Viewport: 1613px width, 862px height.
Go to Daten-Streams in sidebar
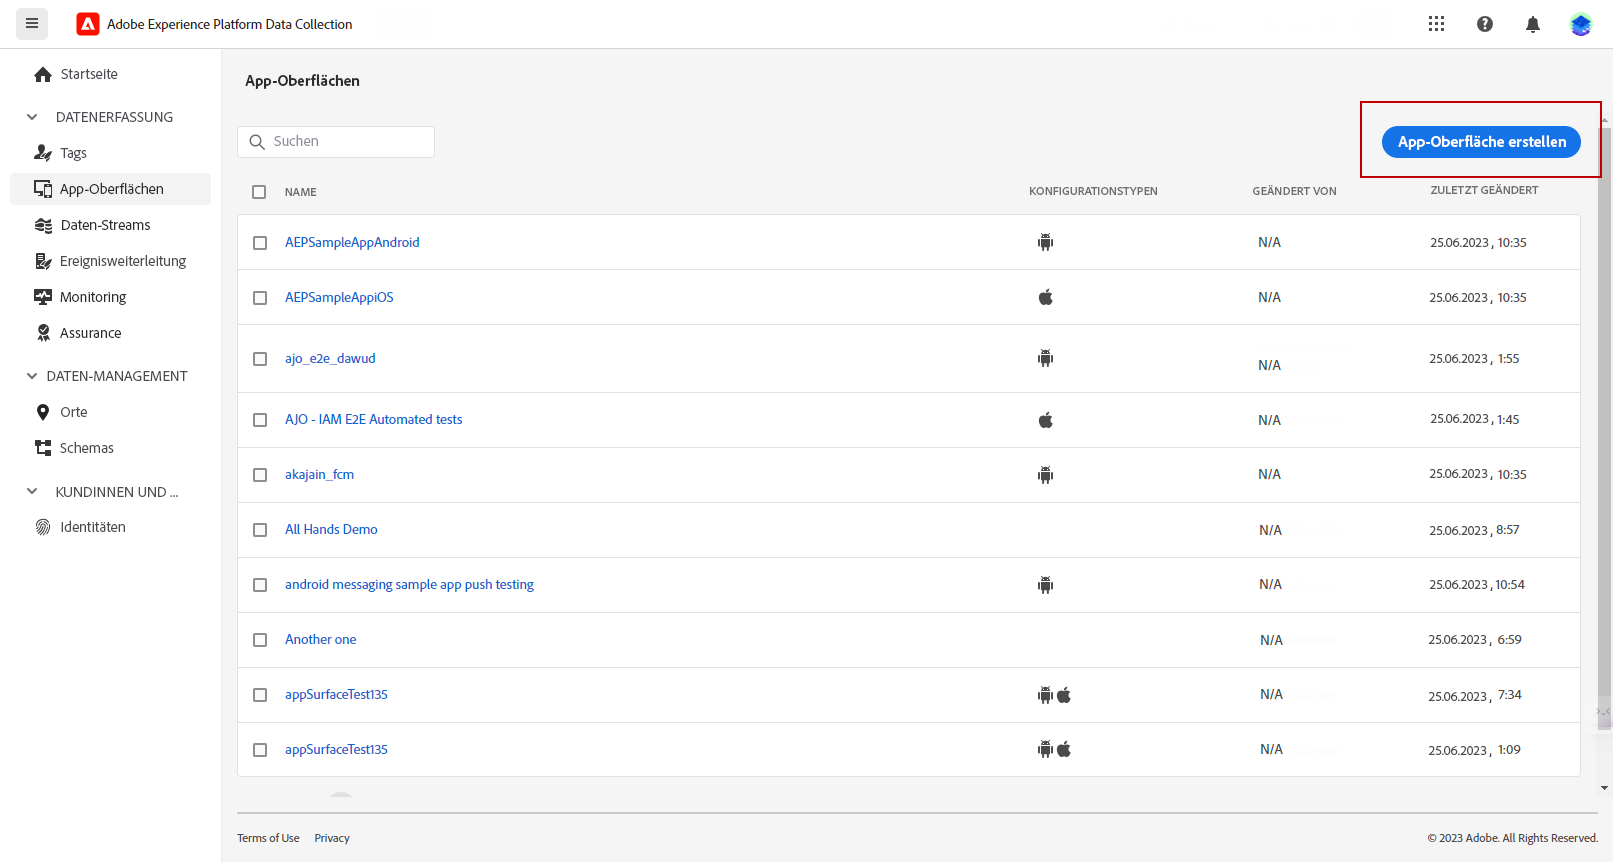coord(105,225)
